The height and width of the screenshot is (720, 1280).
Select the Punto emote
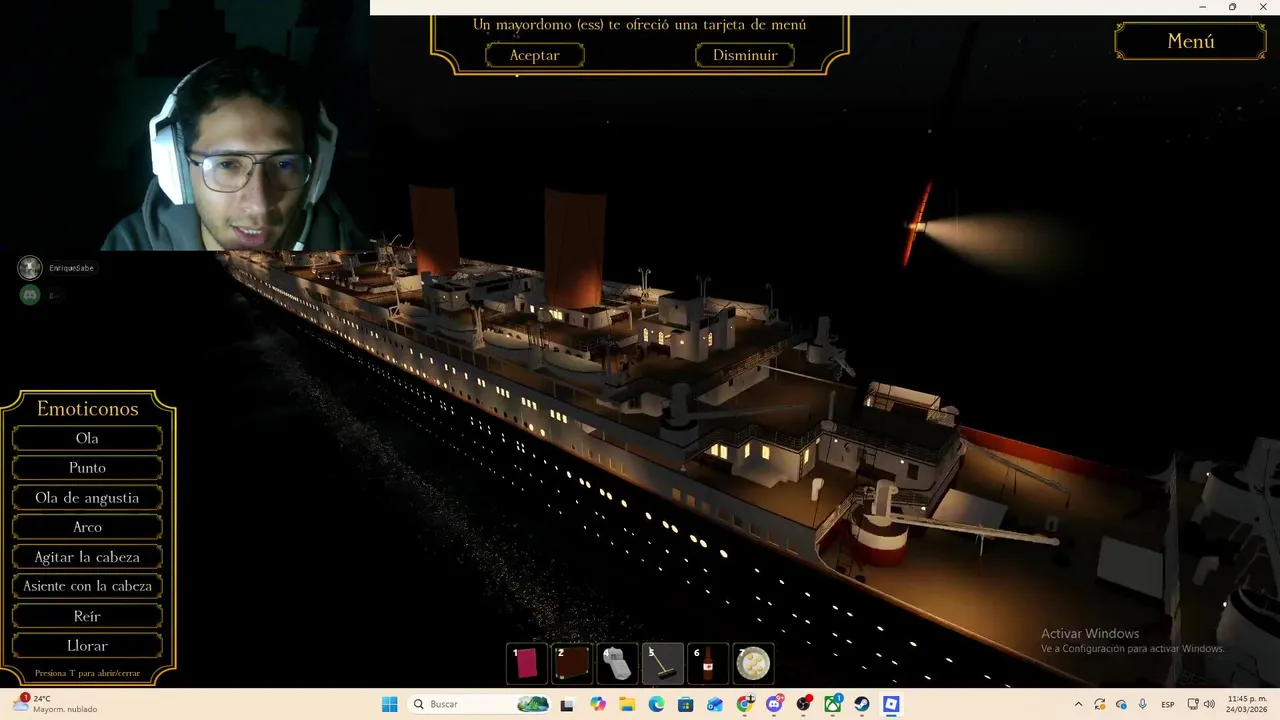pyautogui.click(x=87, y=468)
